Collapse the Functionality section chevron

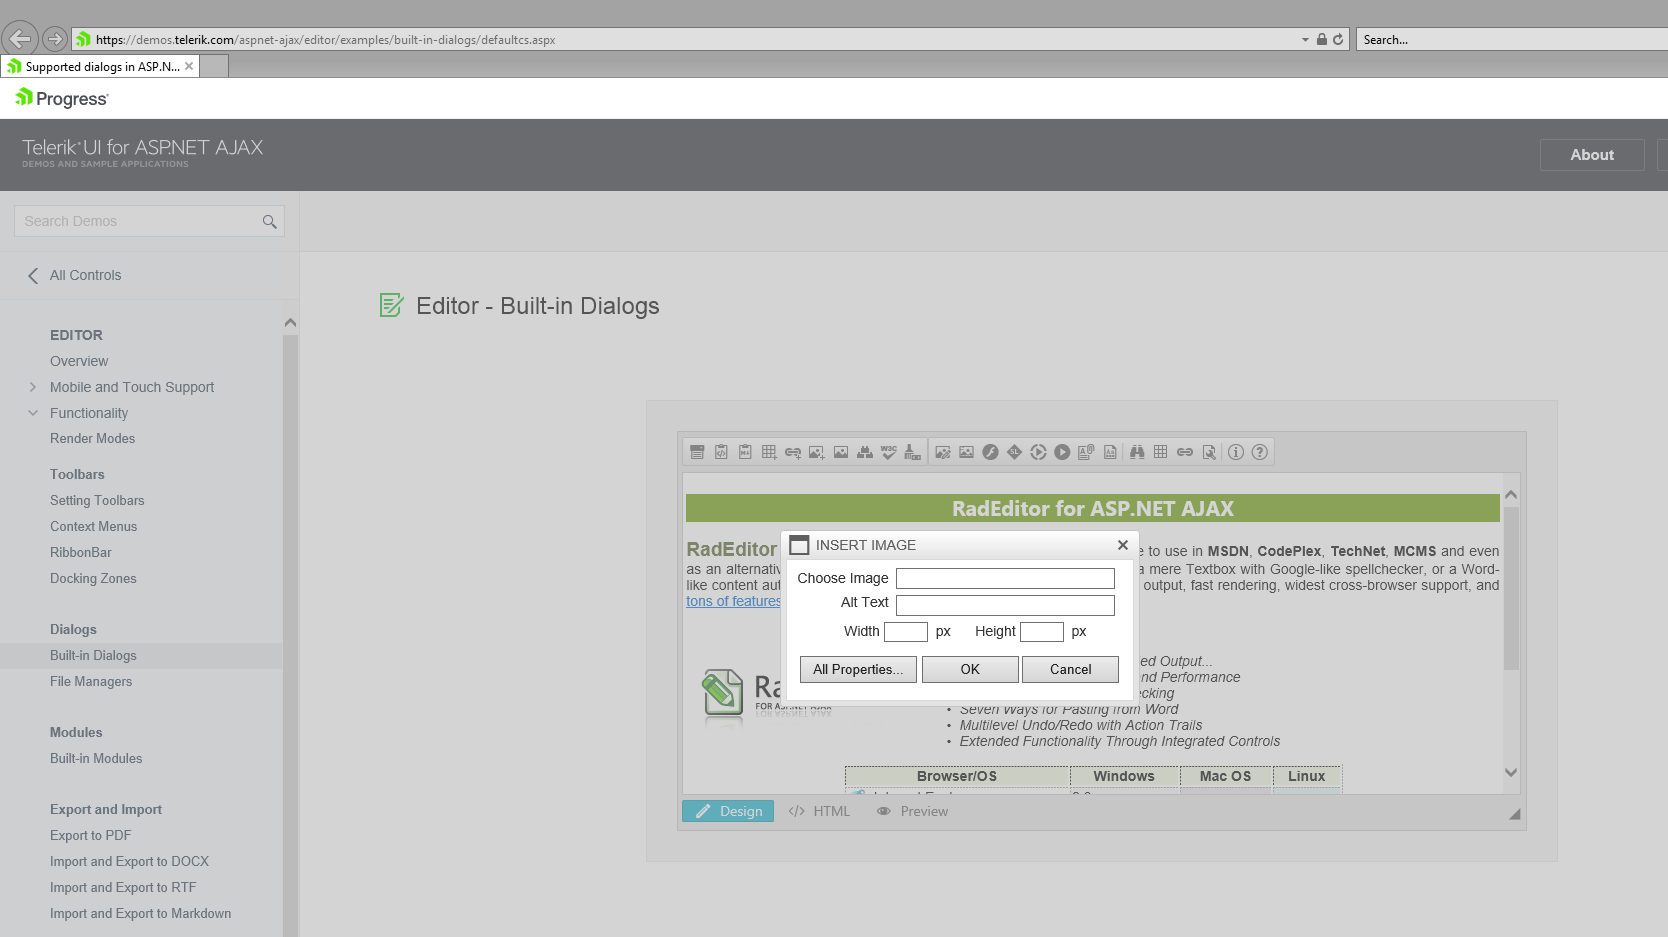[33, 413]
